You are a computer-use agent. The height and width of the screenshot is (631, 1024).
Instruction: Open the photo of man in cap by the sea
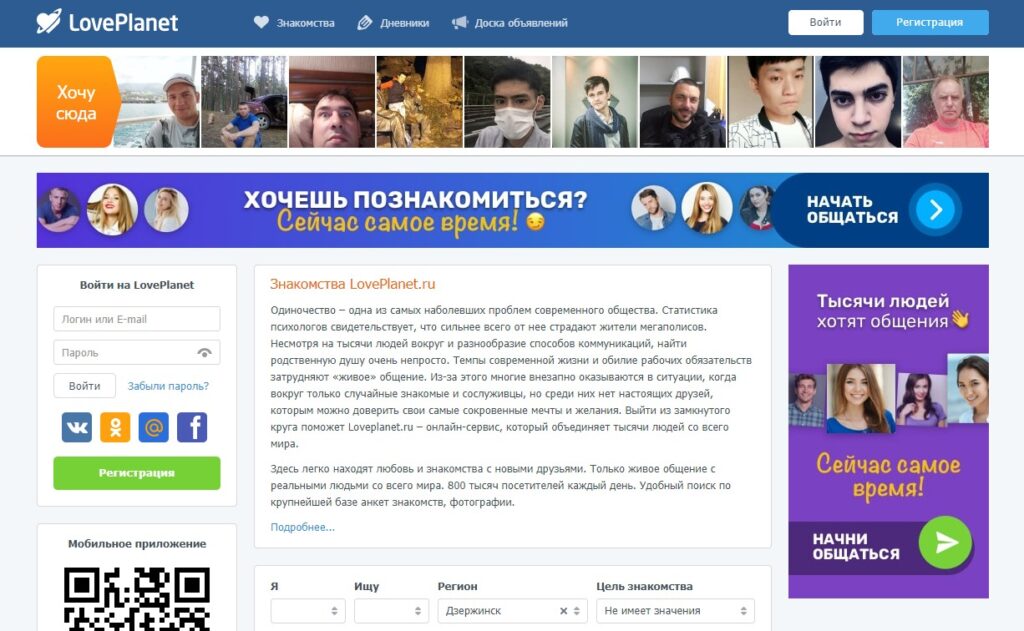(157, 102)
